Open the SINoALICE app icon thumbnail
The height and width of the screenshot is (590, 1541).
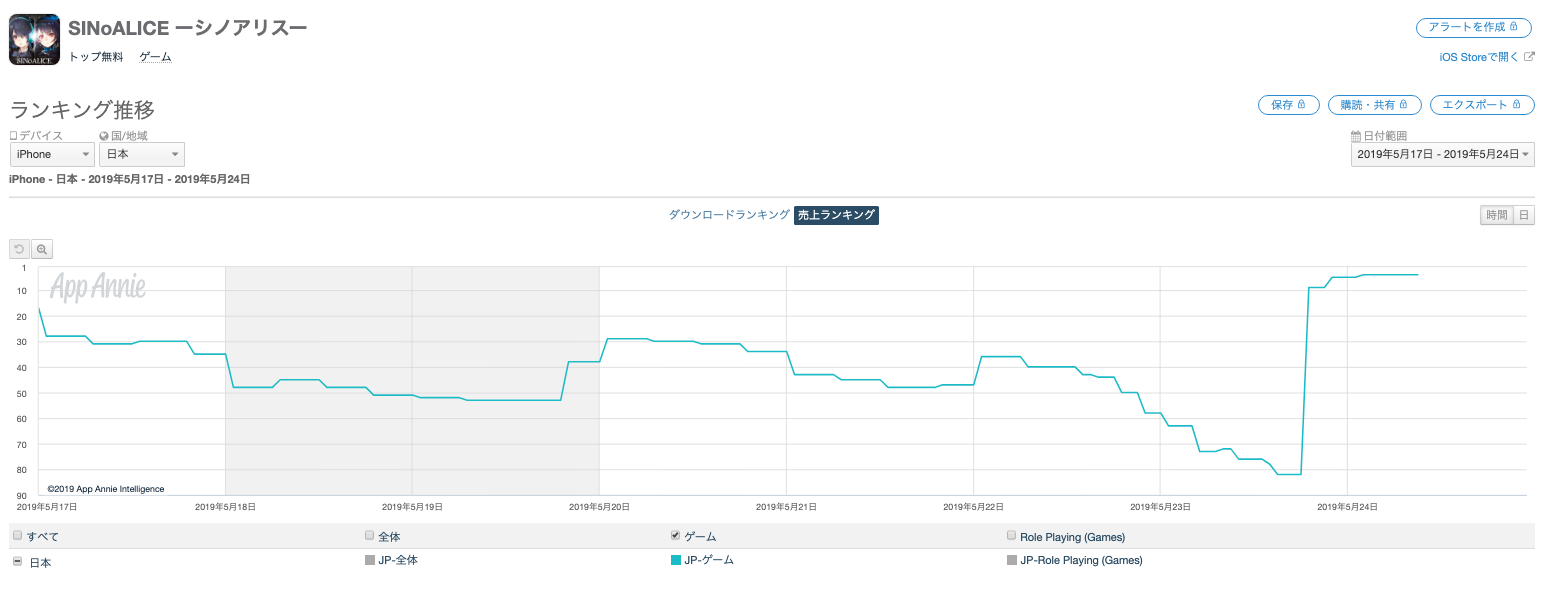(x=34, y=40)
